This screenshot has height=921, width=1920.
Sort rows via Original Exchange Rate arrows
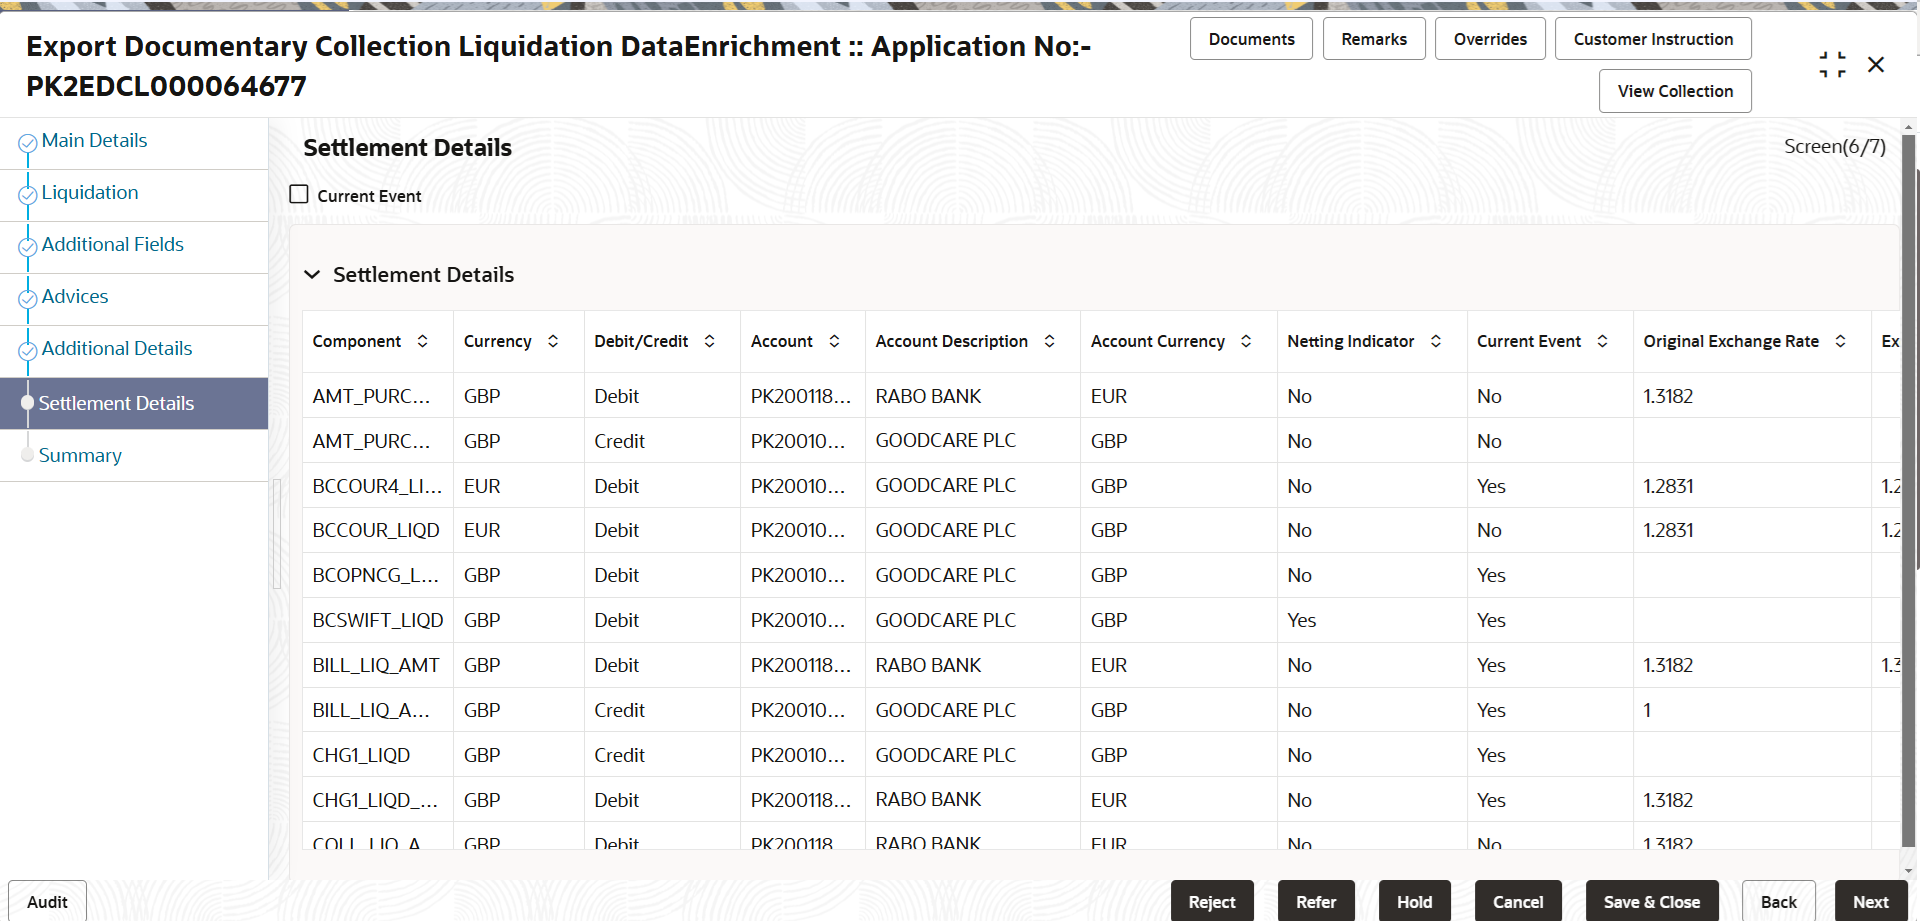point(1841,341)
